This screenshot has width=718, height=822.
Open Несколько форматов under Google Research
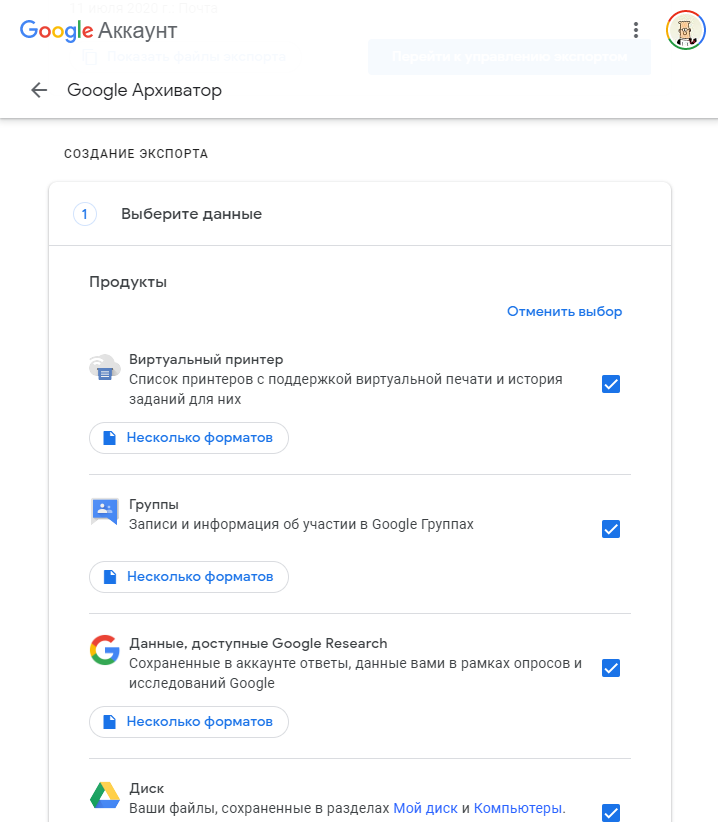tap(189, 722)
